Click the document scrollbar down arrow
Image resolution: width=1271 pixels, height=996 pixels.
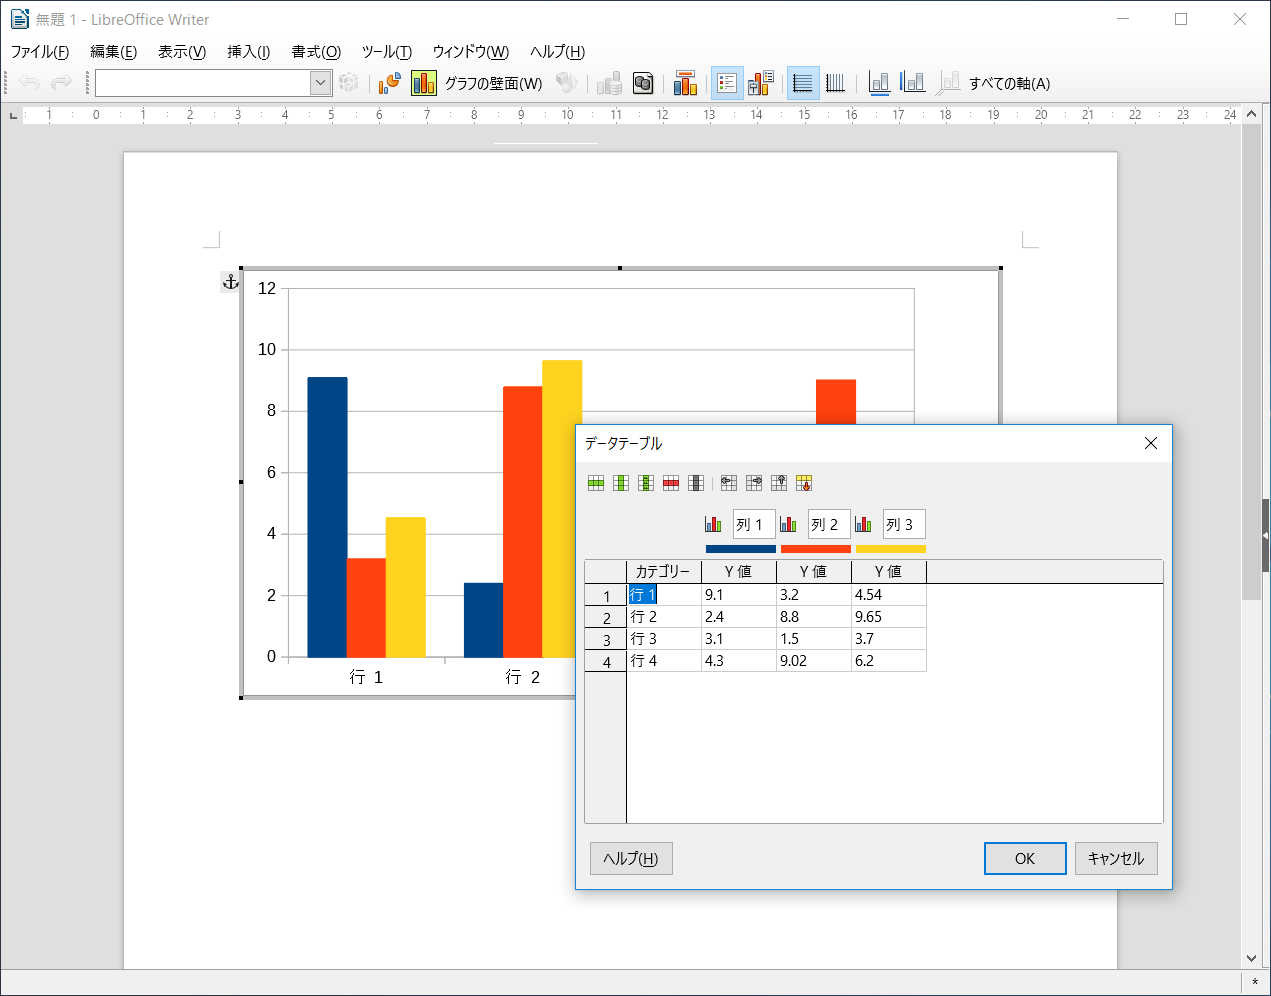1252,958
